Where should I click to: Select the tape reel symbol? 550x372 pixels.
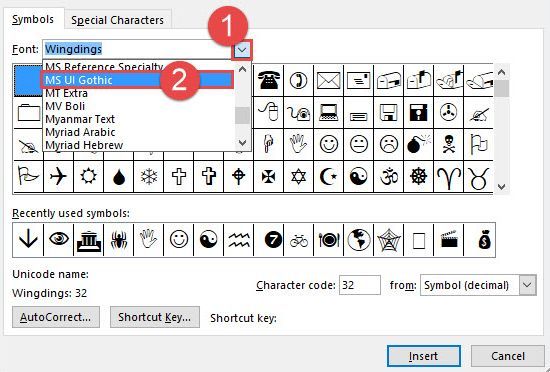(449, 113)
